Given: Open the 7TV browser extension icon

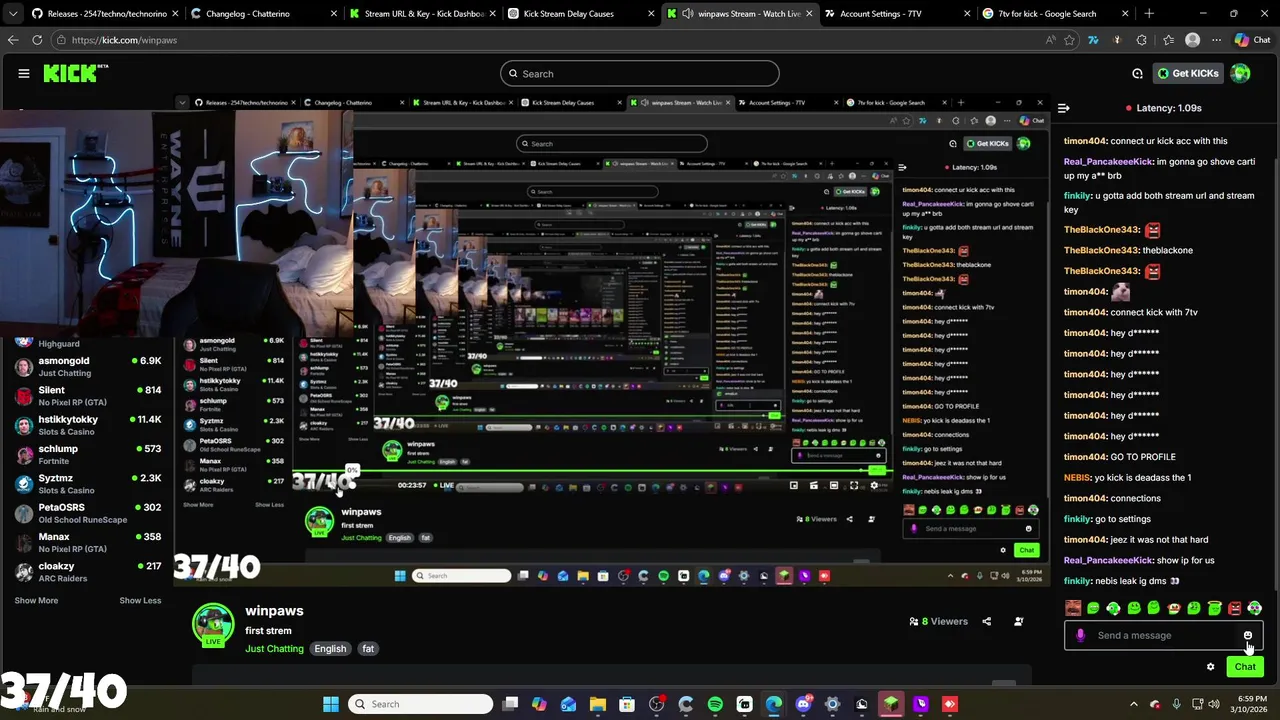Looking at the screenshot, I should (x=1093, y=40).
